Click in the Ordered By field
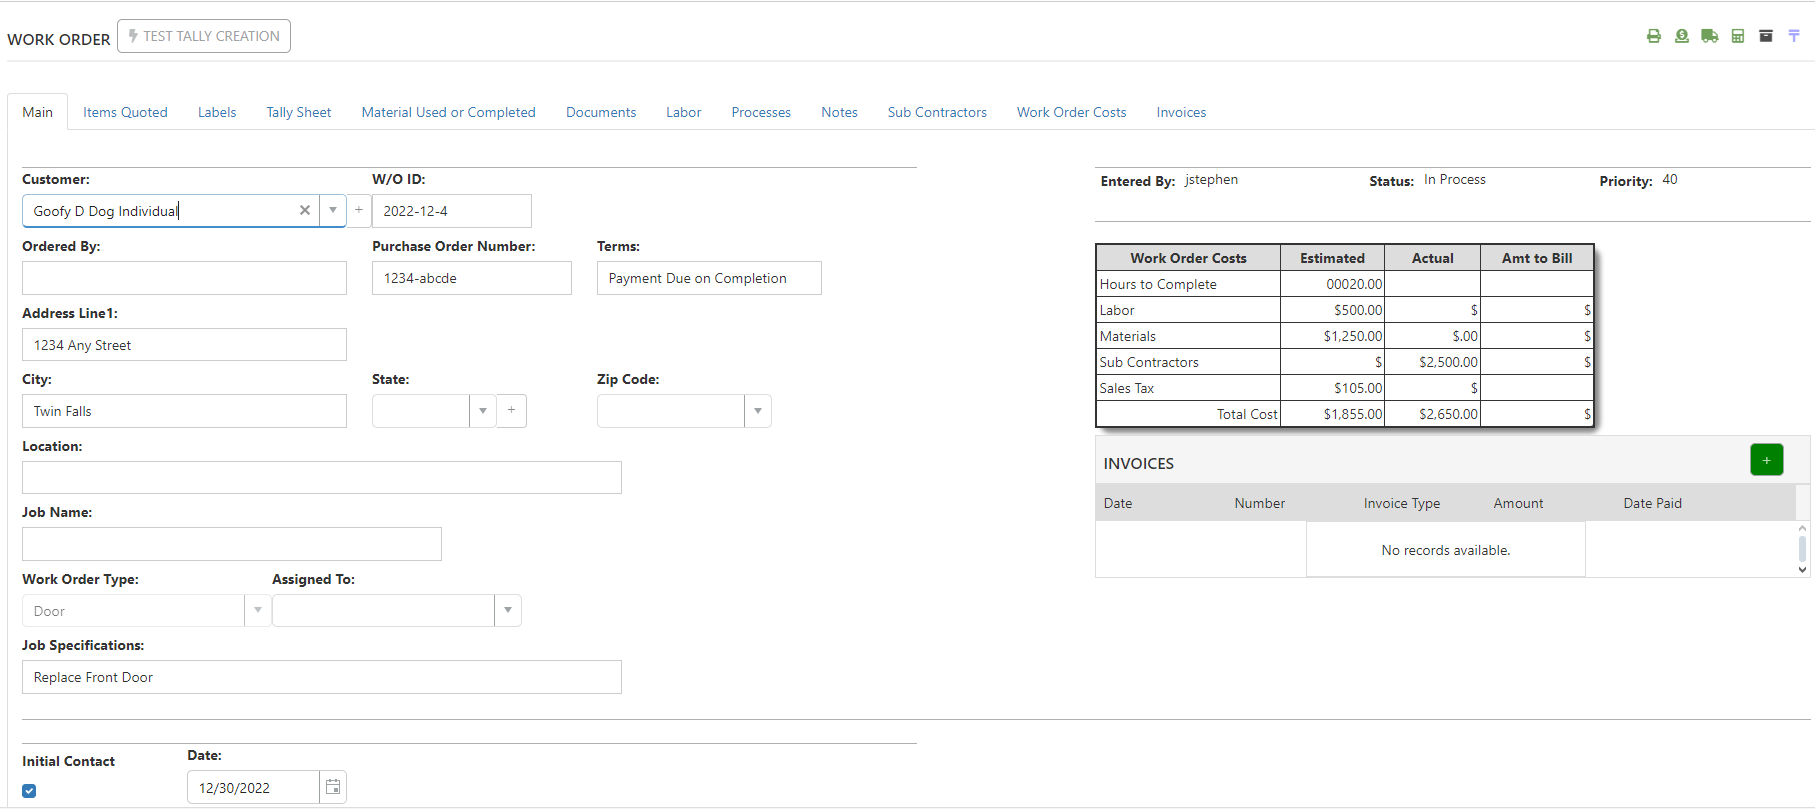The image size is (1815, 809). (184, 278)
